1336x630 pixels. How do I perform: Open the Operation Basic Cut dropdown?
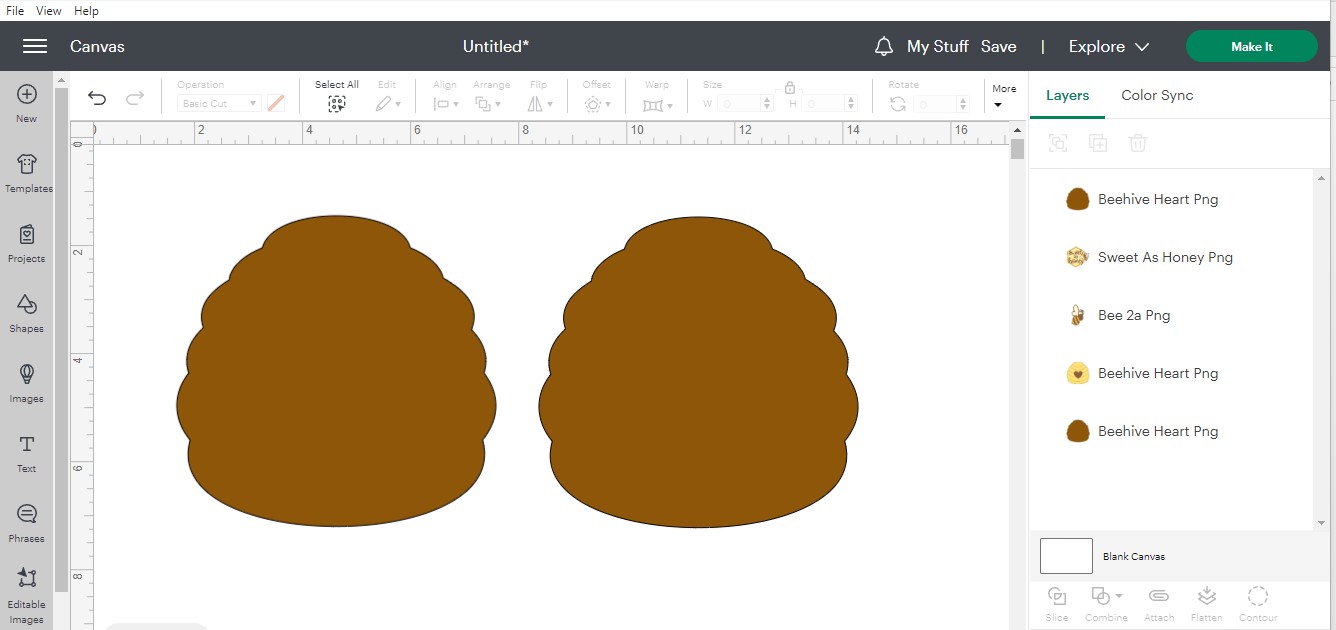coord(219,103)
